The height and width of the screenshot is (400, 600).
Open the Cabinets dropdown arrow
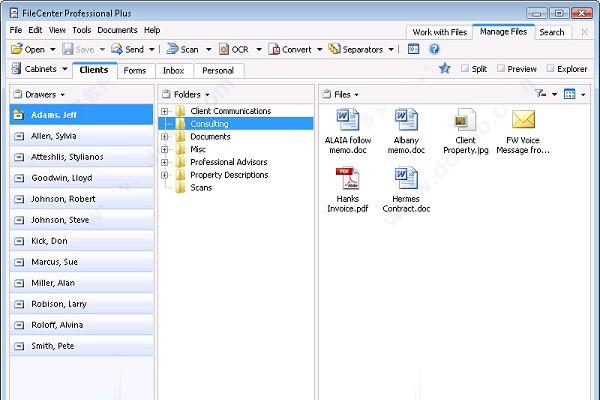(x=65, y=69)
